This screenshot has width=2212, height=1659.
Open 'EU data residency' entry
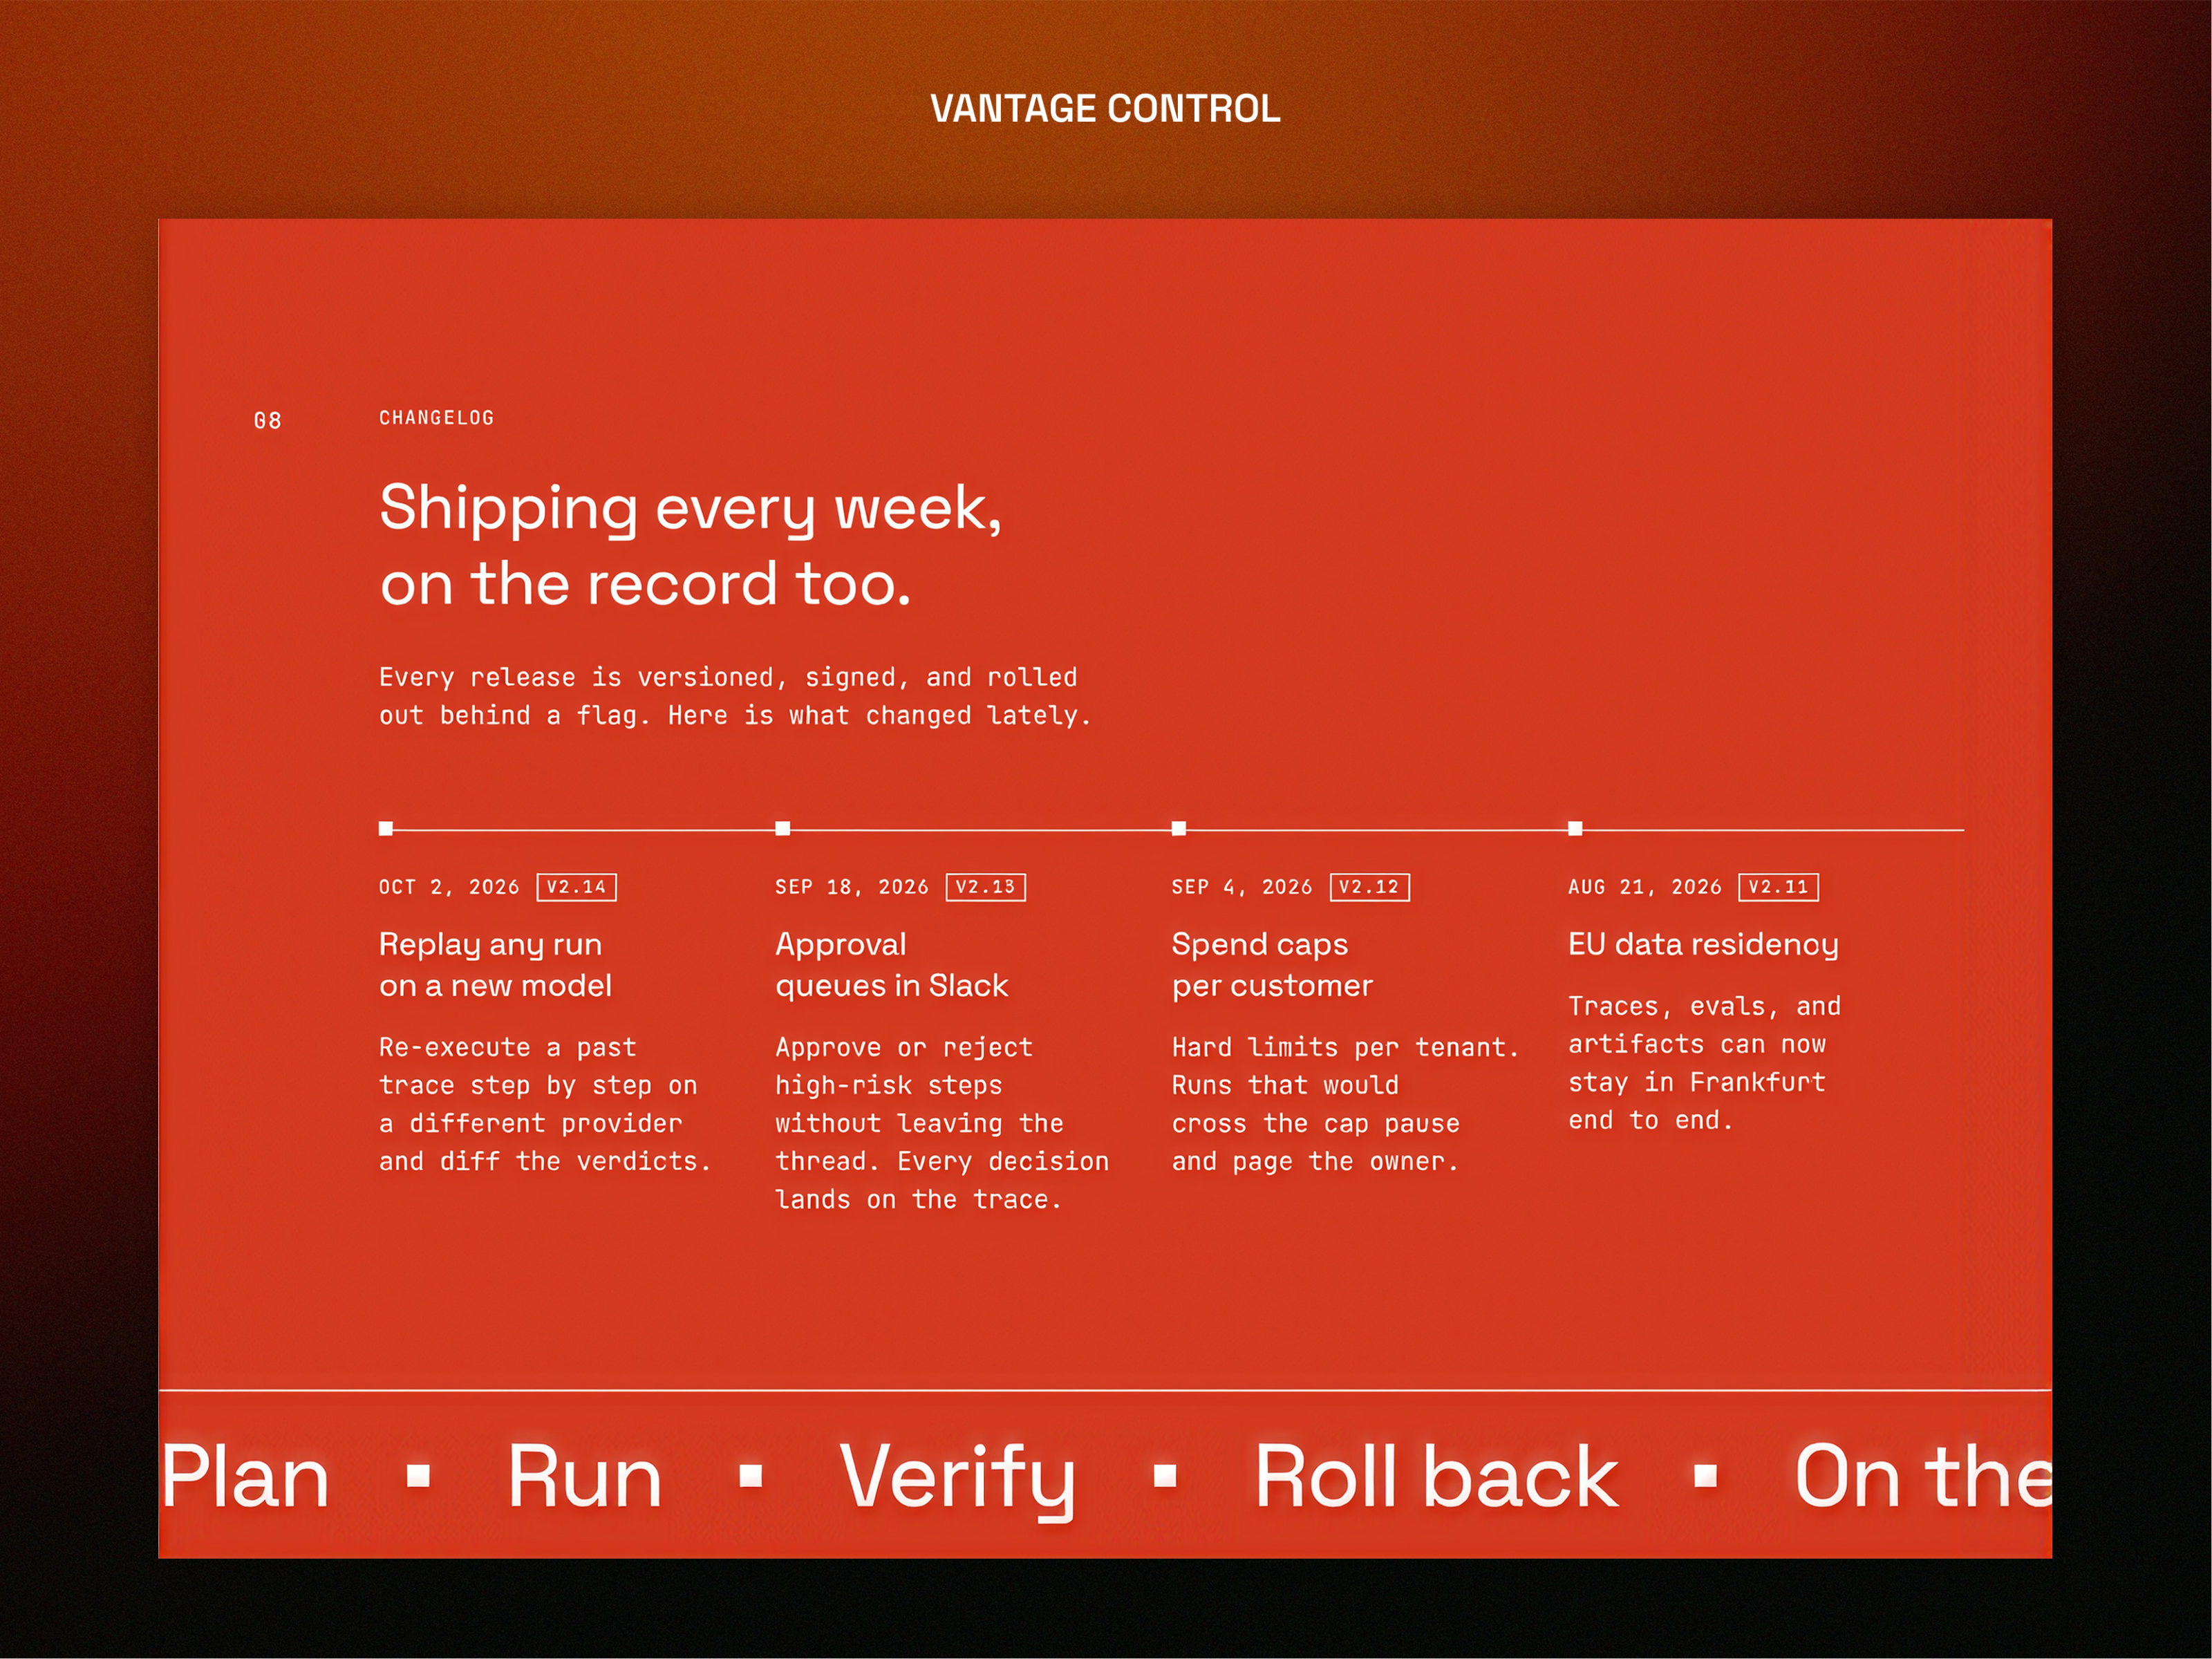(x=1703, y=945)
